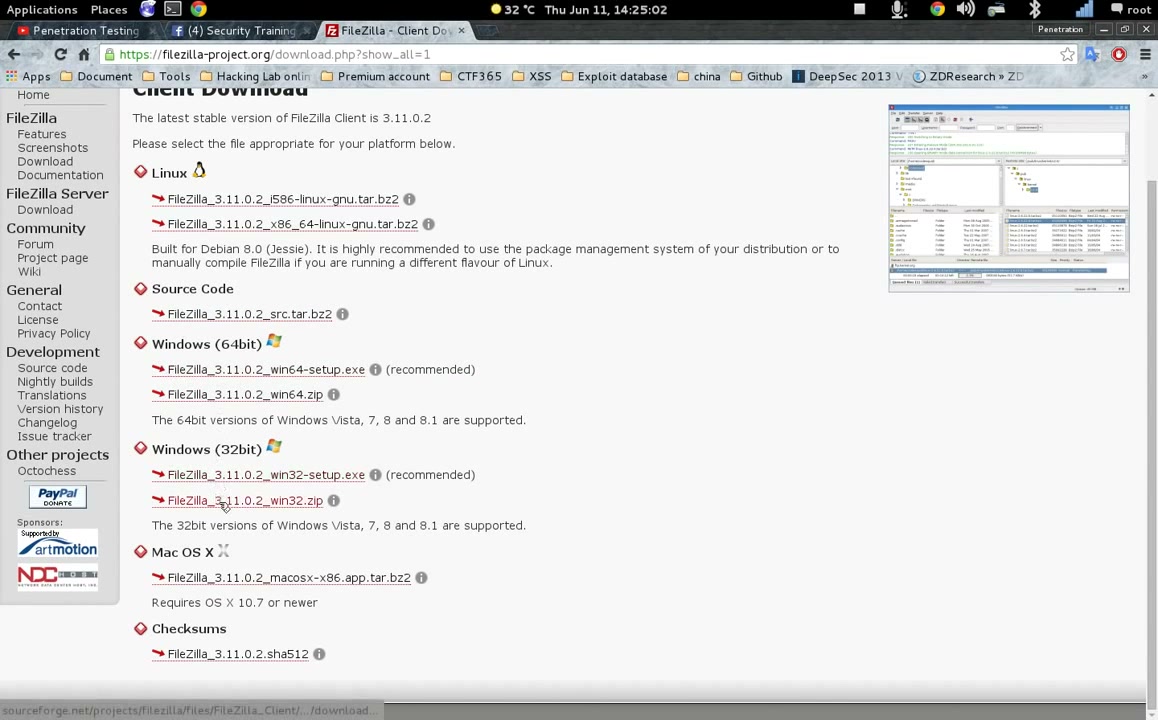Click the PayPal Donate button
The width and height of the screenshot is (1158, 720).
58,496
